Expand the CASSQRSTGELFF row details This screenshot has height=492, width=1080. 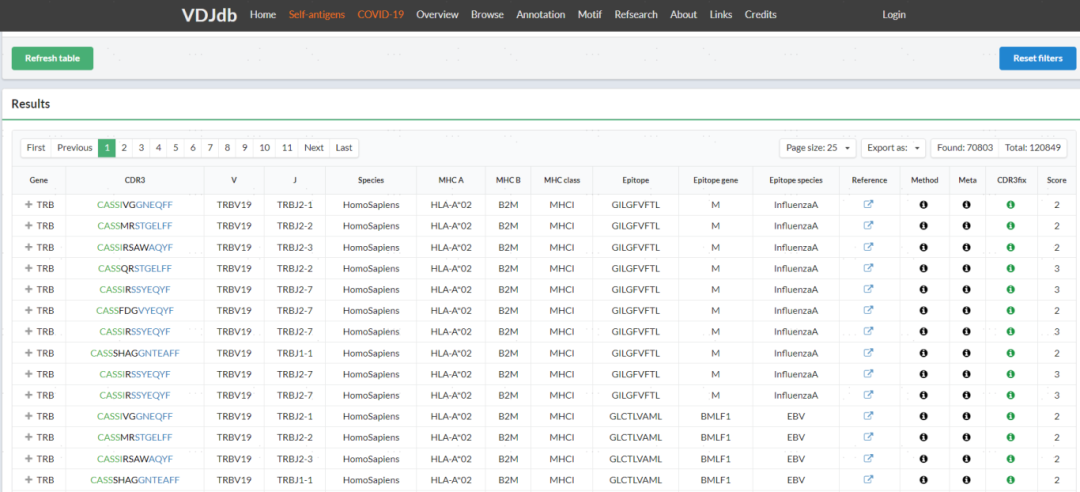[x=29, y=268]
